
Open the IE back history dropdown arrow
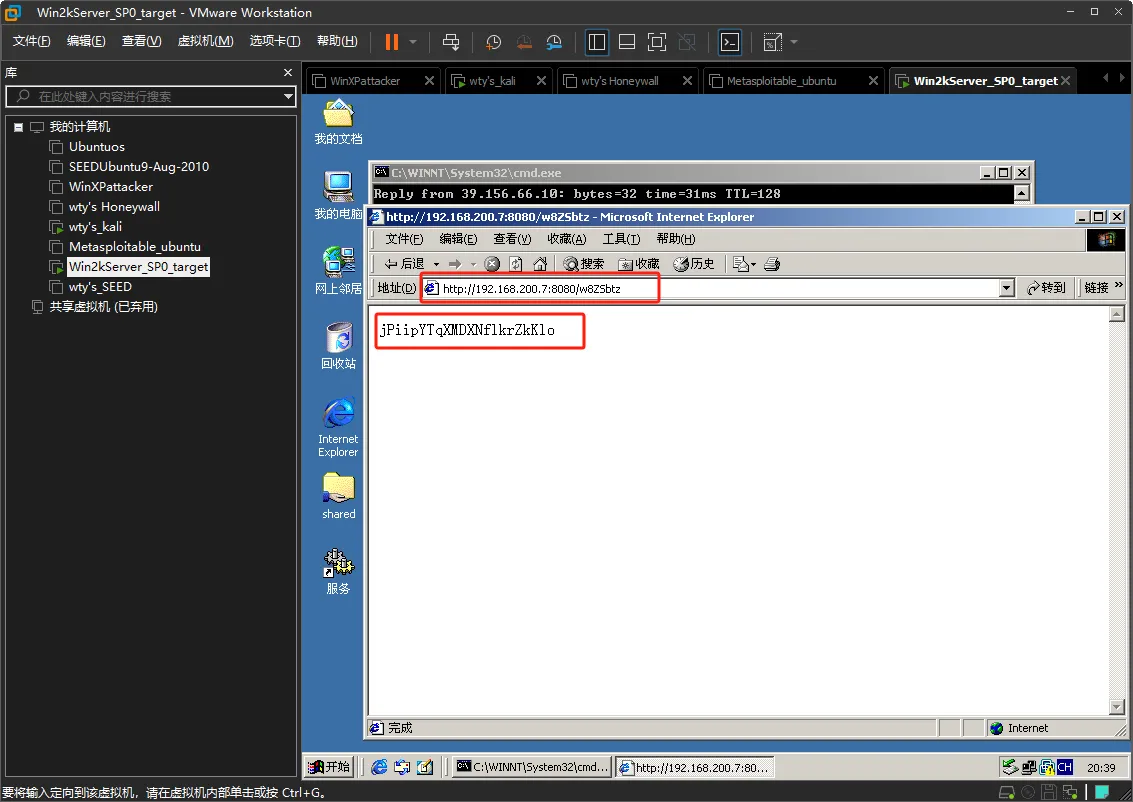pos(436,264)
